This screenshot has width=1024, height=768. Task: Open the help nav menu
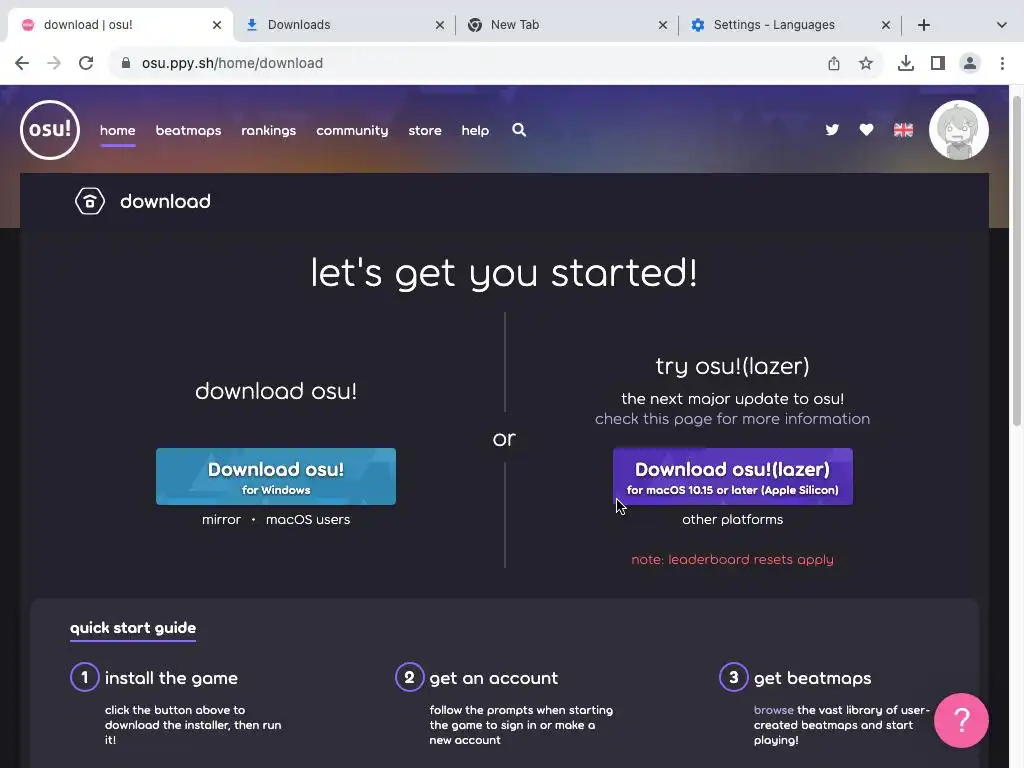(x=475, y=131)
